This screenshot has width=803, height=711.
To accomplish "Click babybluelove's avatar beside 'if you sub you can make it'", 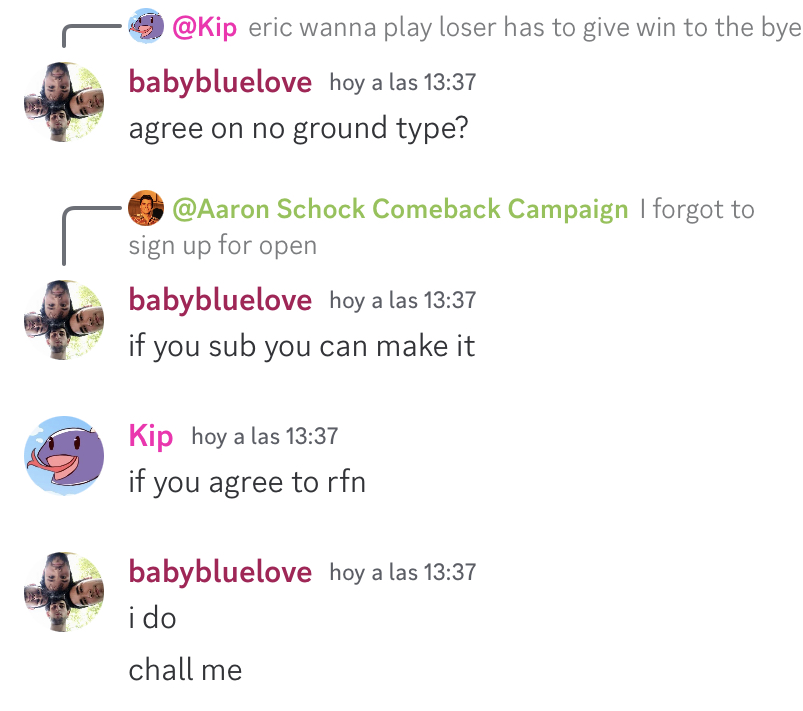I will point(64,320).
